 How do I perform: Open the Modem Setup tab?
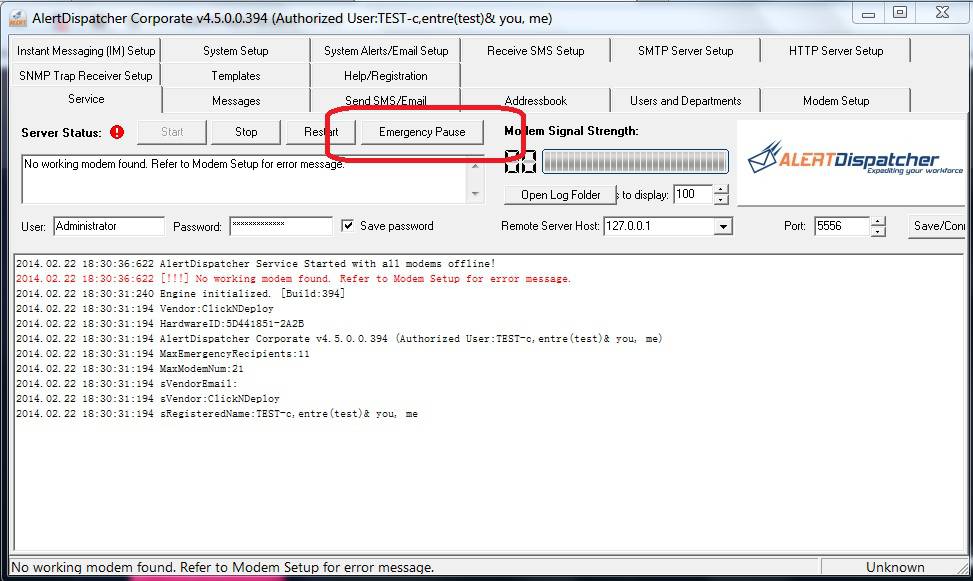click(x=836, y=101)
